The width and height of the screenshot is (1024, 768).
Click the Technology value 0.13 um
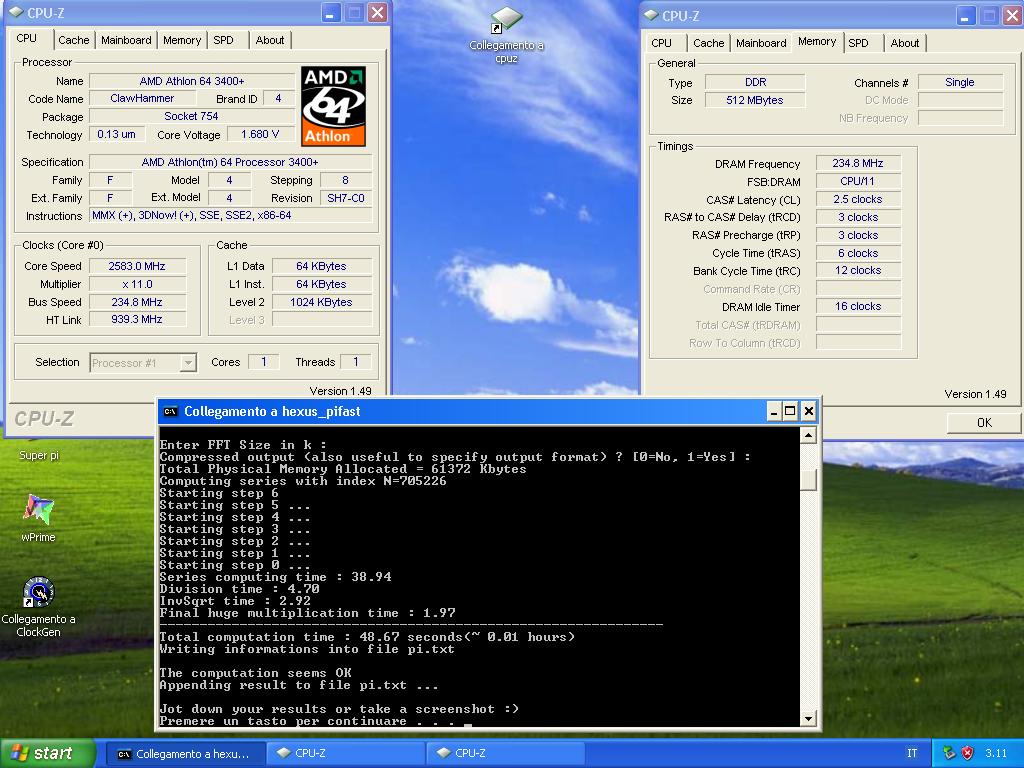click(116, 135)
